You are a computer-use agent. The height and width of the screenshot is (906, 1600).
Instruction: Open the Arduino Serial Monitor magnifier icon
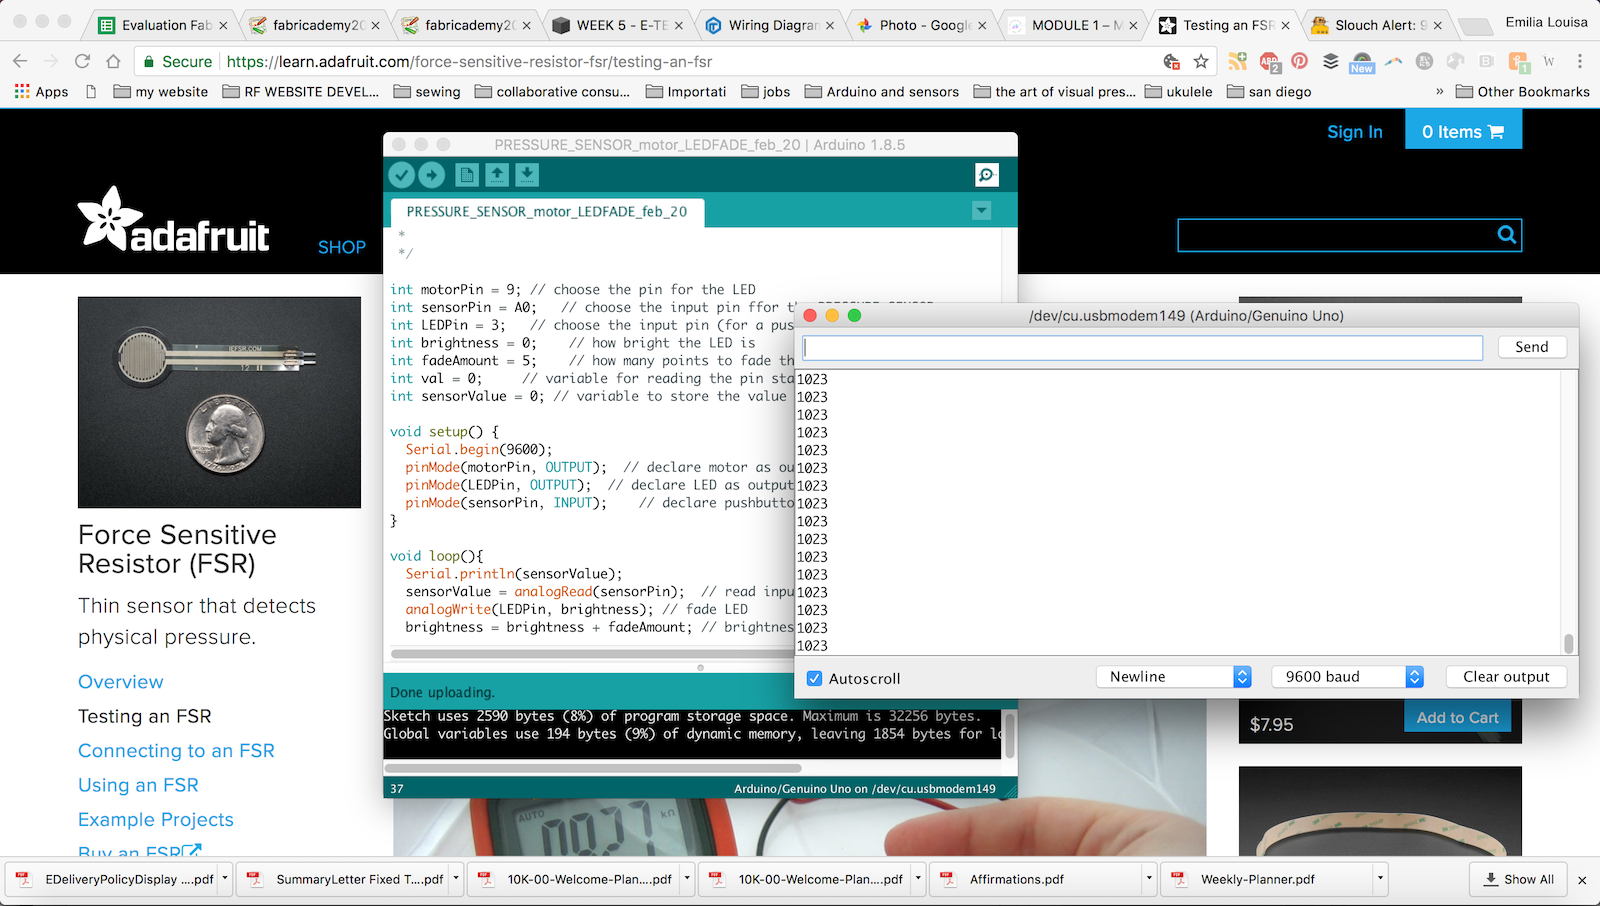(987, 175)
